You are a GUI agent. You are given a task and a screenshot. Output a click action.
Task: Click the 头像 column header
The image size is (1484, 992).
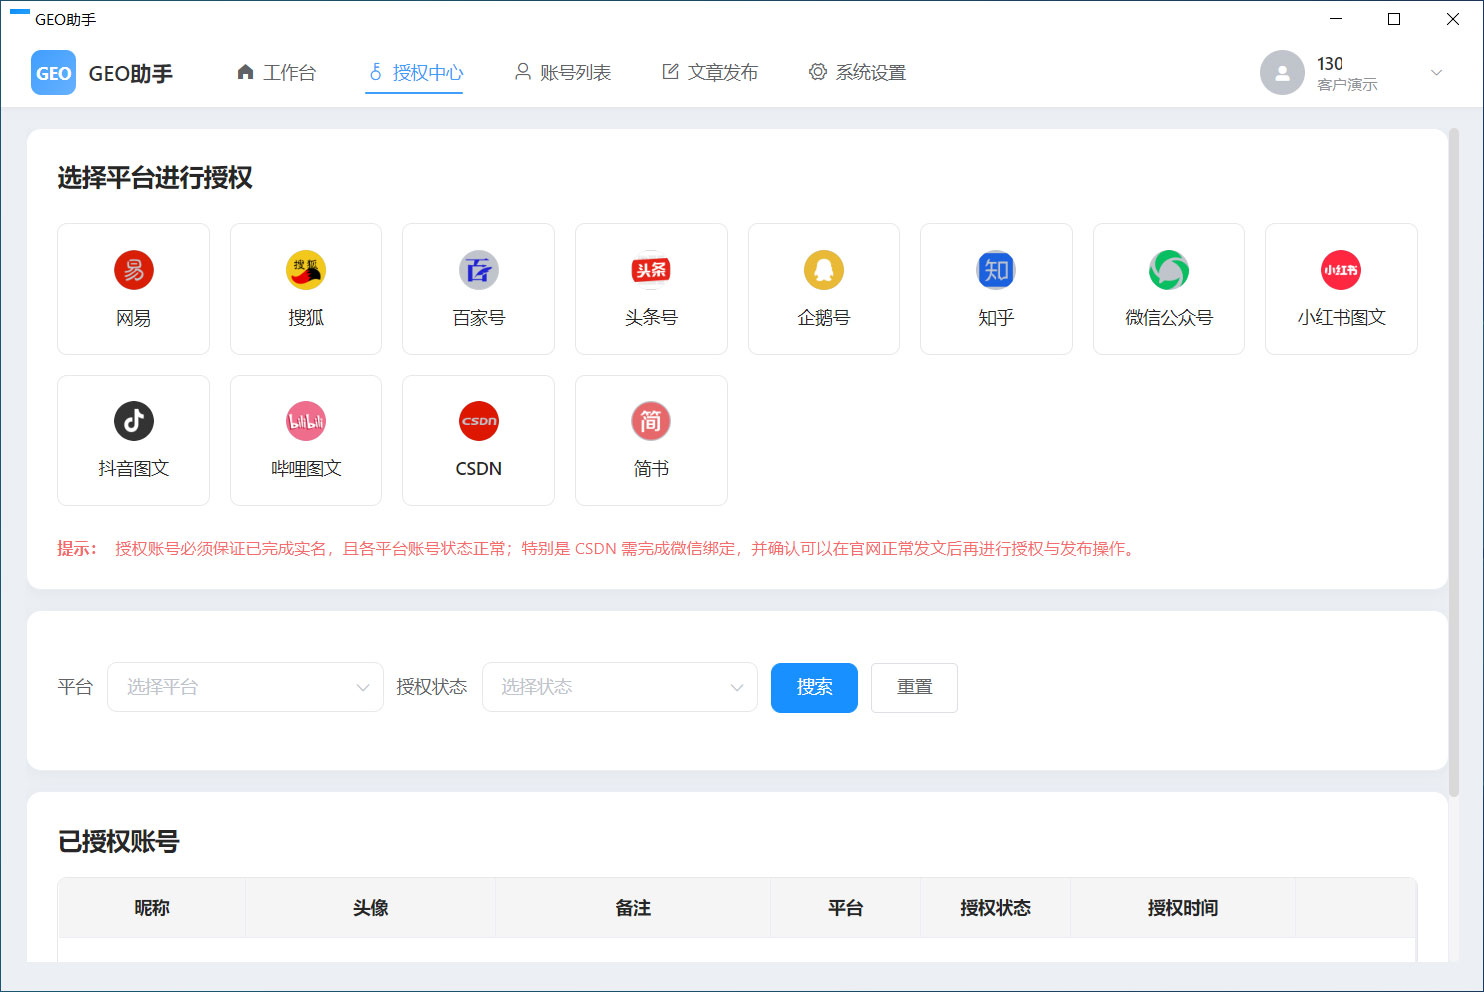(x=370, y=908)
